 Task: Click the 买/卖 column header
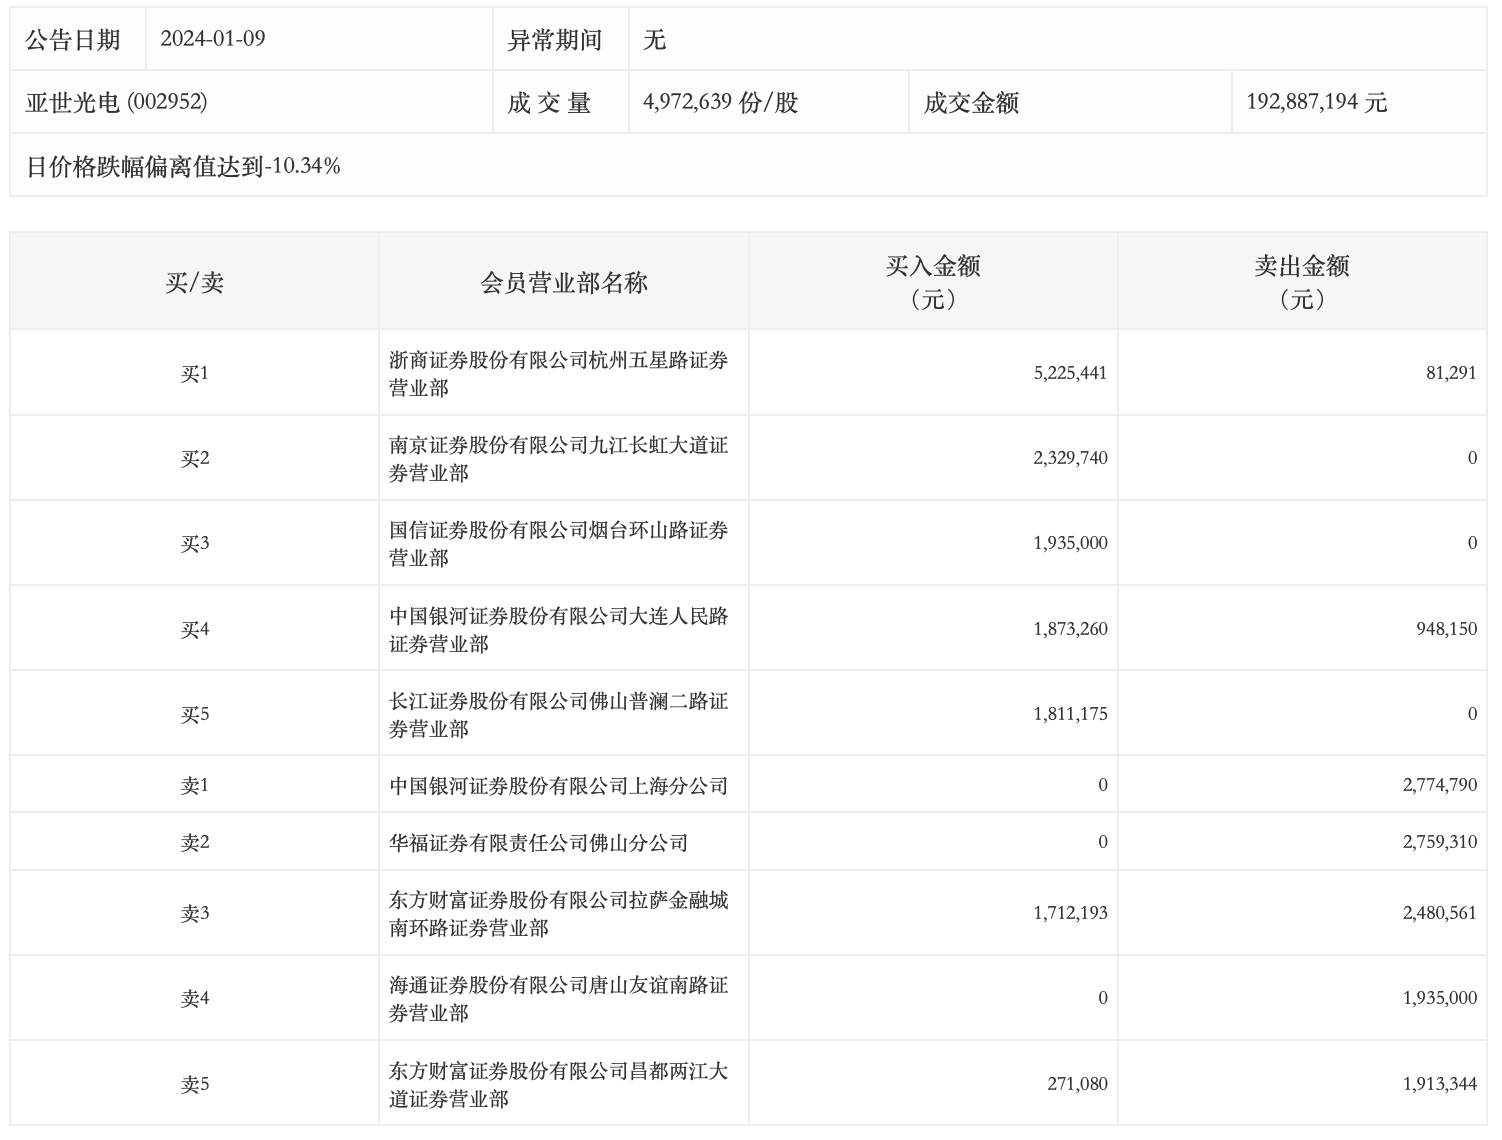point(195,282)
